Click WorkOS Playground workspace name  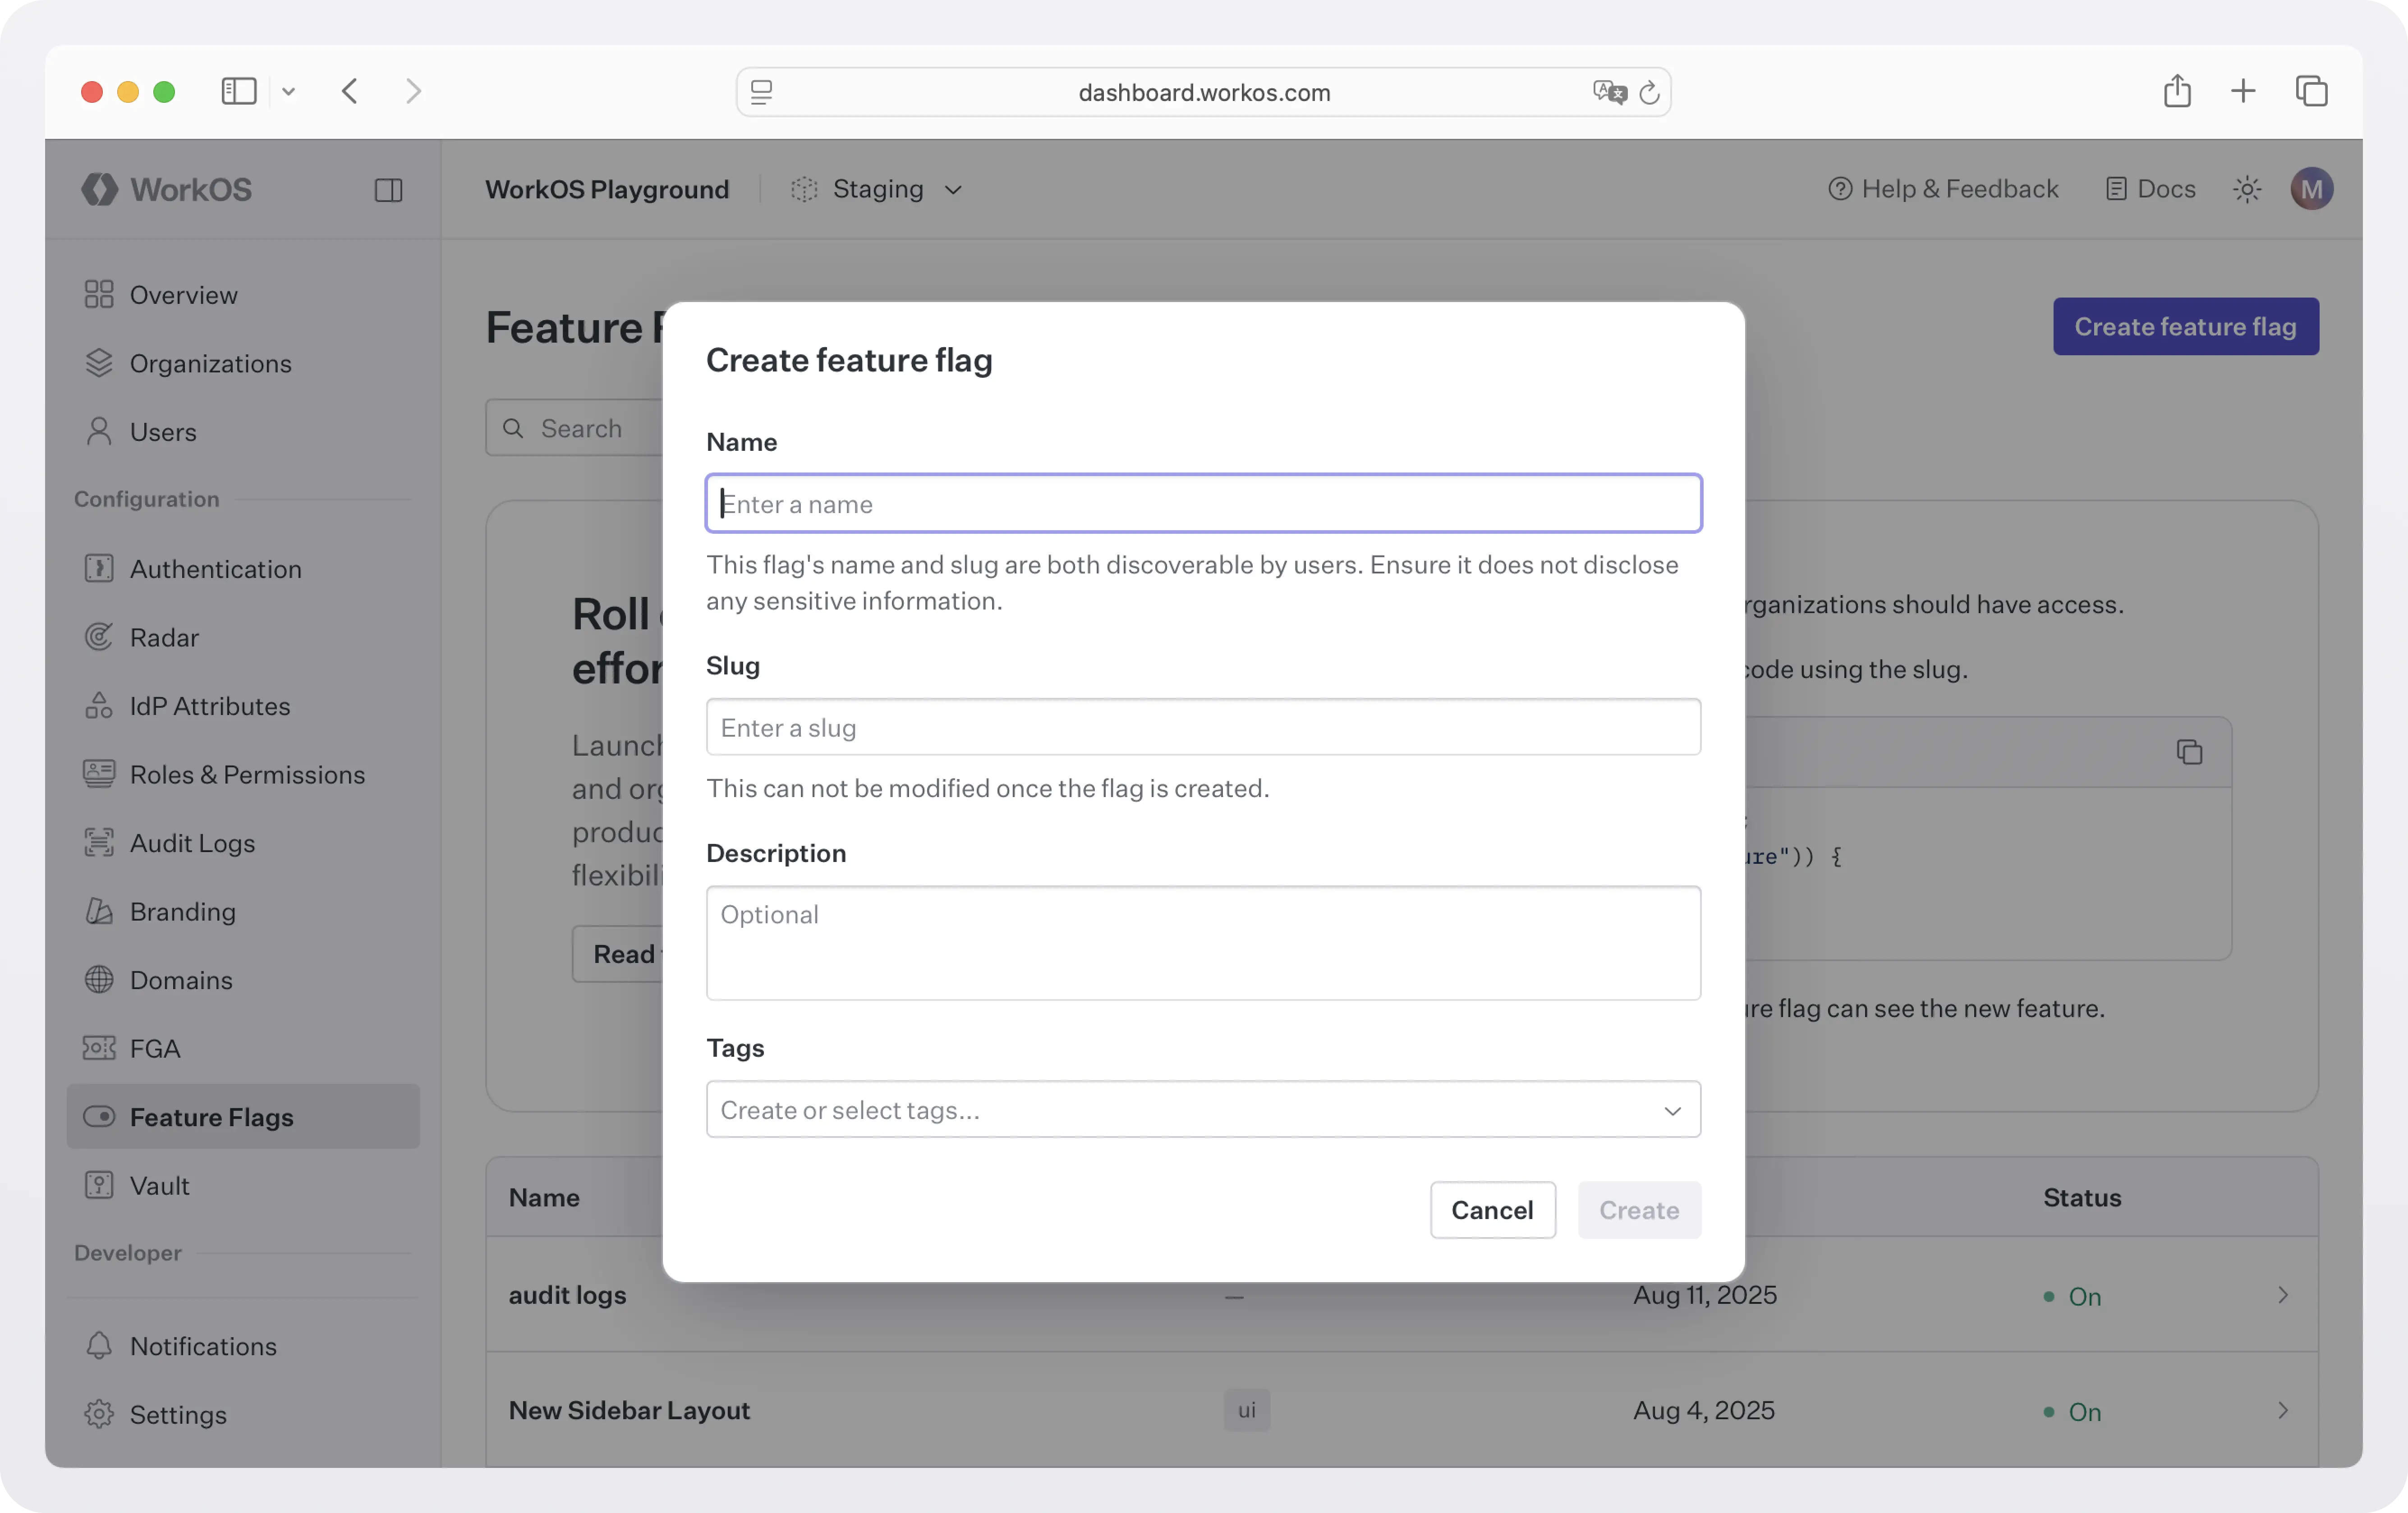click(x=607, y=189)
